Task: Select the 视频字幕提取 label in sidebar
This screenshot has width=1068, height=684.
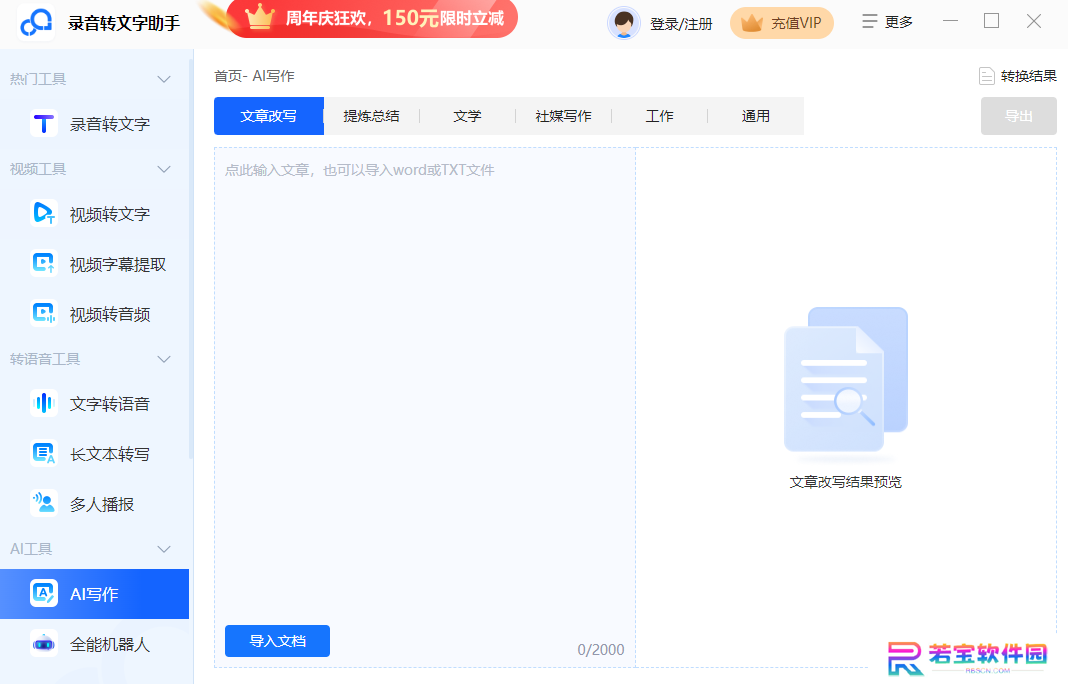Action: click(x=118, y=264)
